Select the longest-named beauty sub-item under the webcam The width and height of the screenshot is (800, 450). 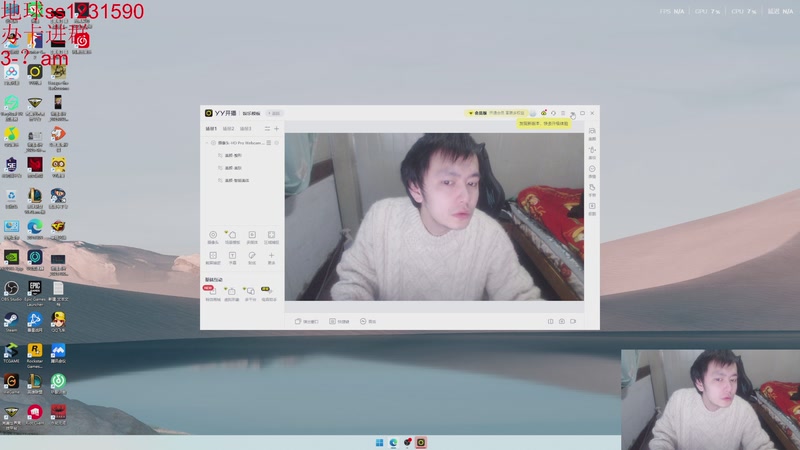click(234, 181)
